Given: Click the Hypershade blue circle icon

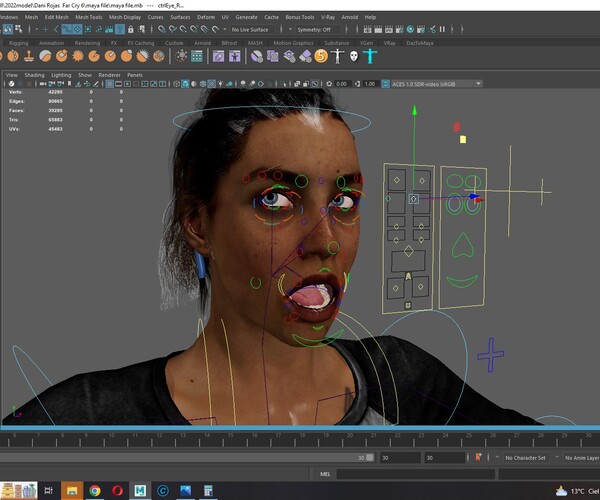Looking at the screenshot, I should [410, 29].
